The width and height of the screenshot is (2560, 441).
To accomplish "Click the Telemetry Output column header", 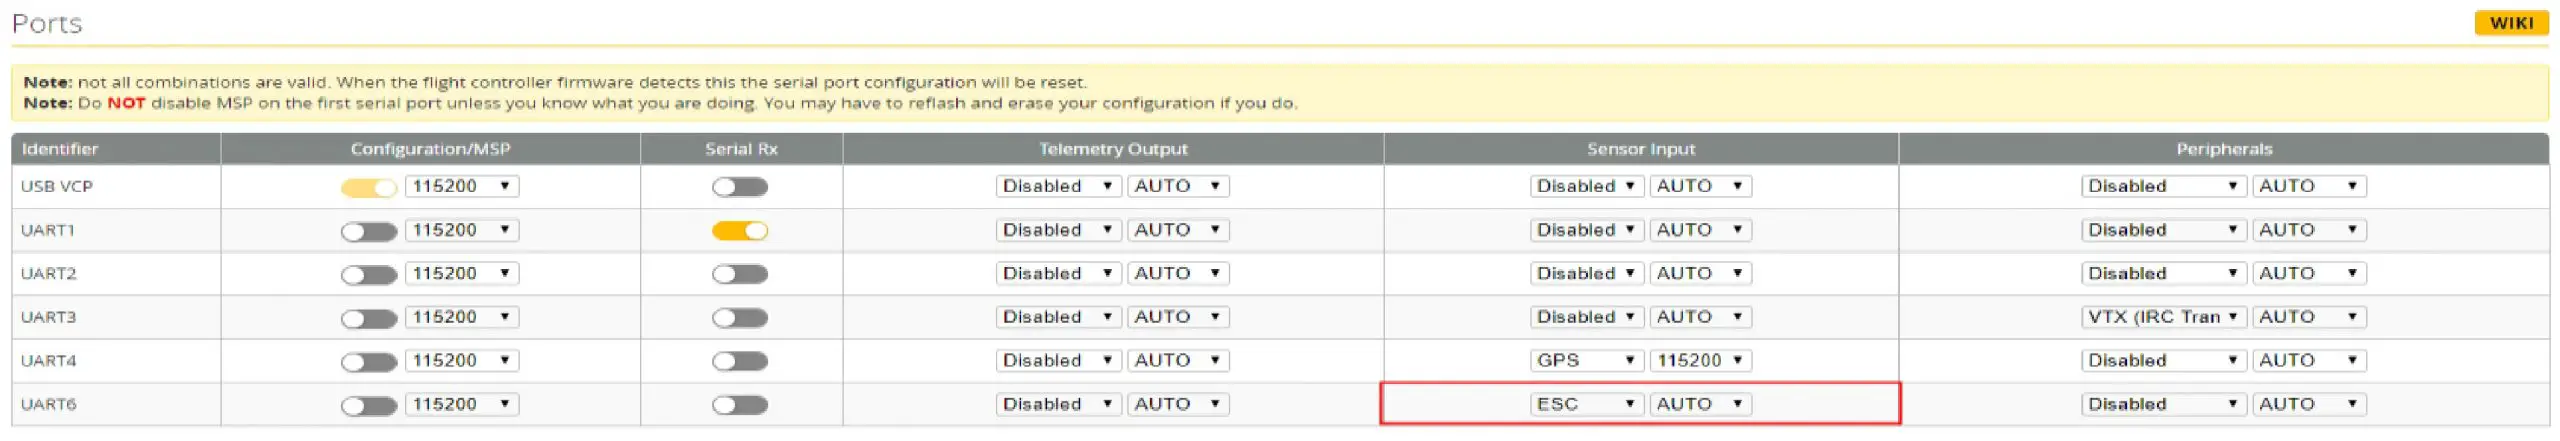I will (x=1113, y=149).
